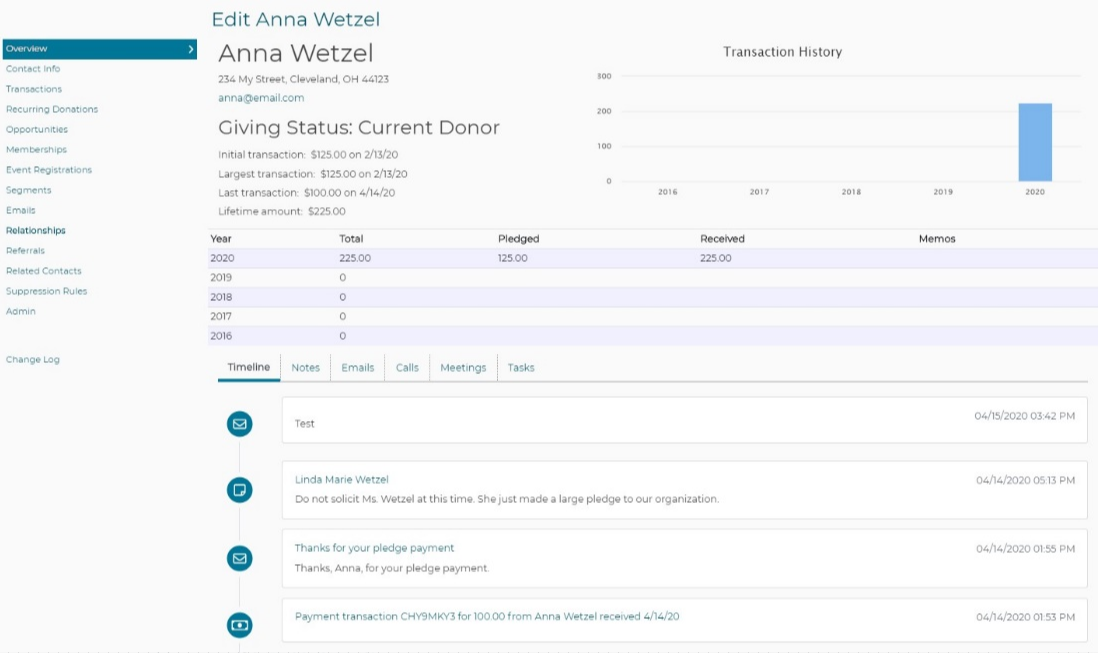
Task: Click the 04/14/2020 05:13 PM timestamp
Action: pyautogui.click(x=1025, y=480)
